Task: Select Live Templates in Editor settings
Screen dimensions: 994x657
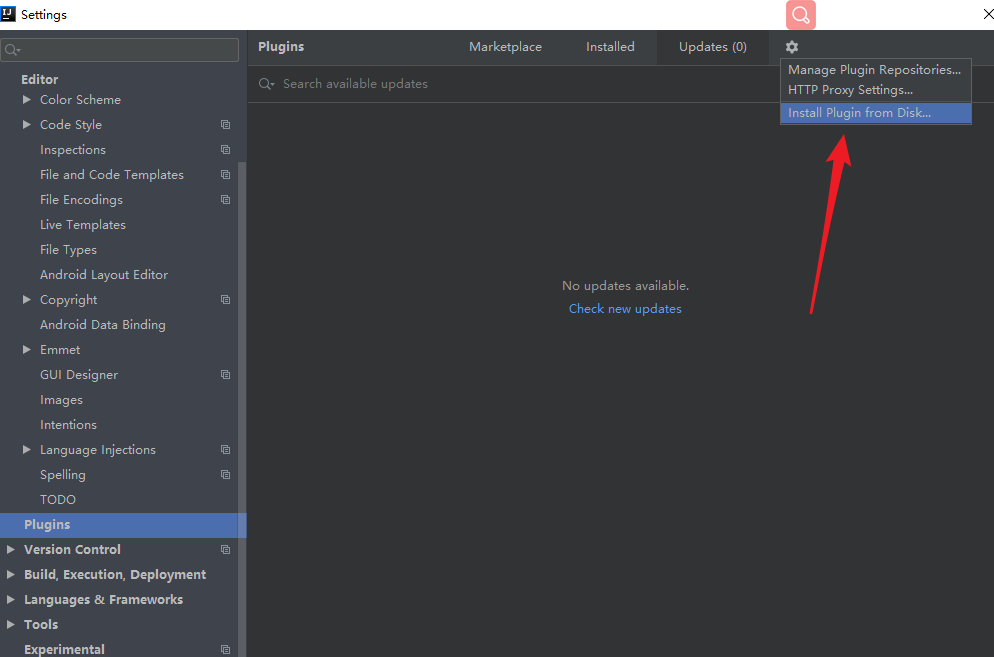Action: pos(83,225)
